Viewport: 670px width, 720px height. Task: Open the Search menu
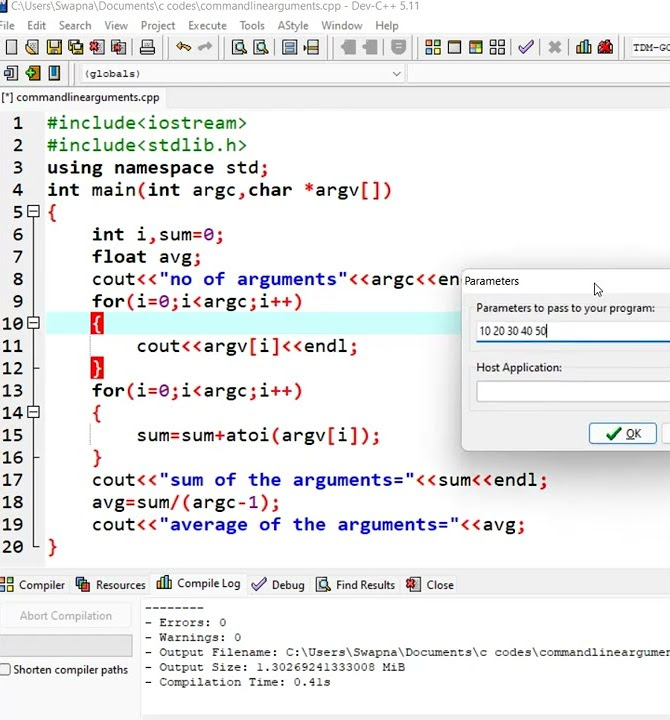pos(75,25)
